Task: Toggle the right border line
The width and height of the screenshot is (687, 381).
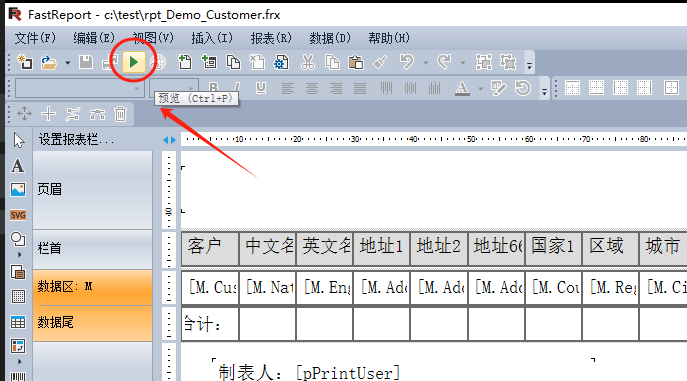Action: click(x=644, y=88)
